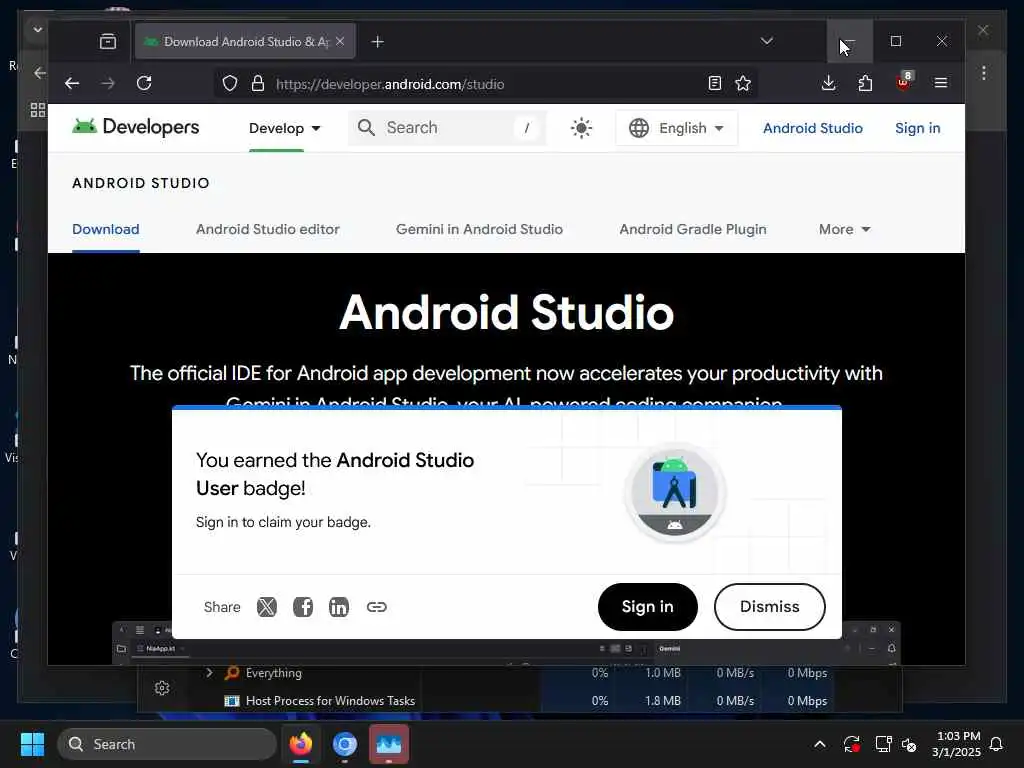Image resolution: width=1024 pixels, height=768 pixels.
Task: Open clock showing 1:03 PM
Action: click(x=957, y=744)
